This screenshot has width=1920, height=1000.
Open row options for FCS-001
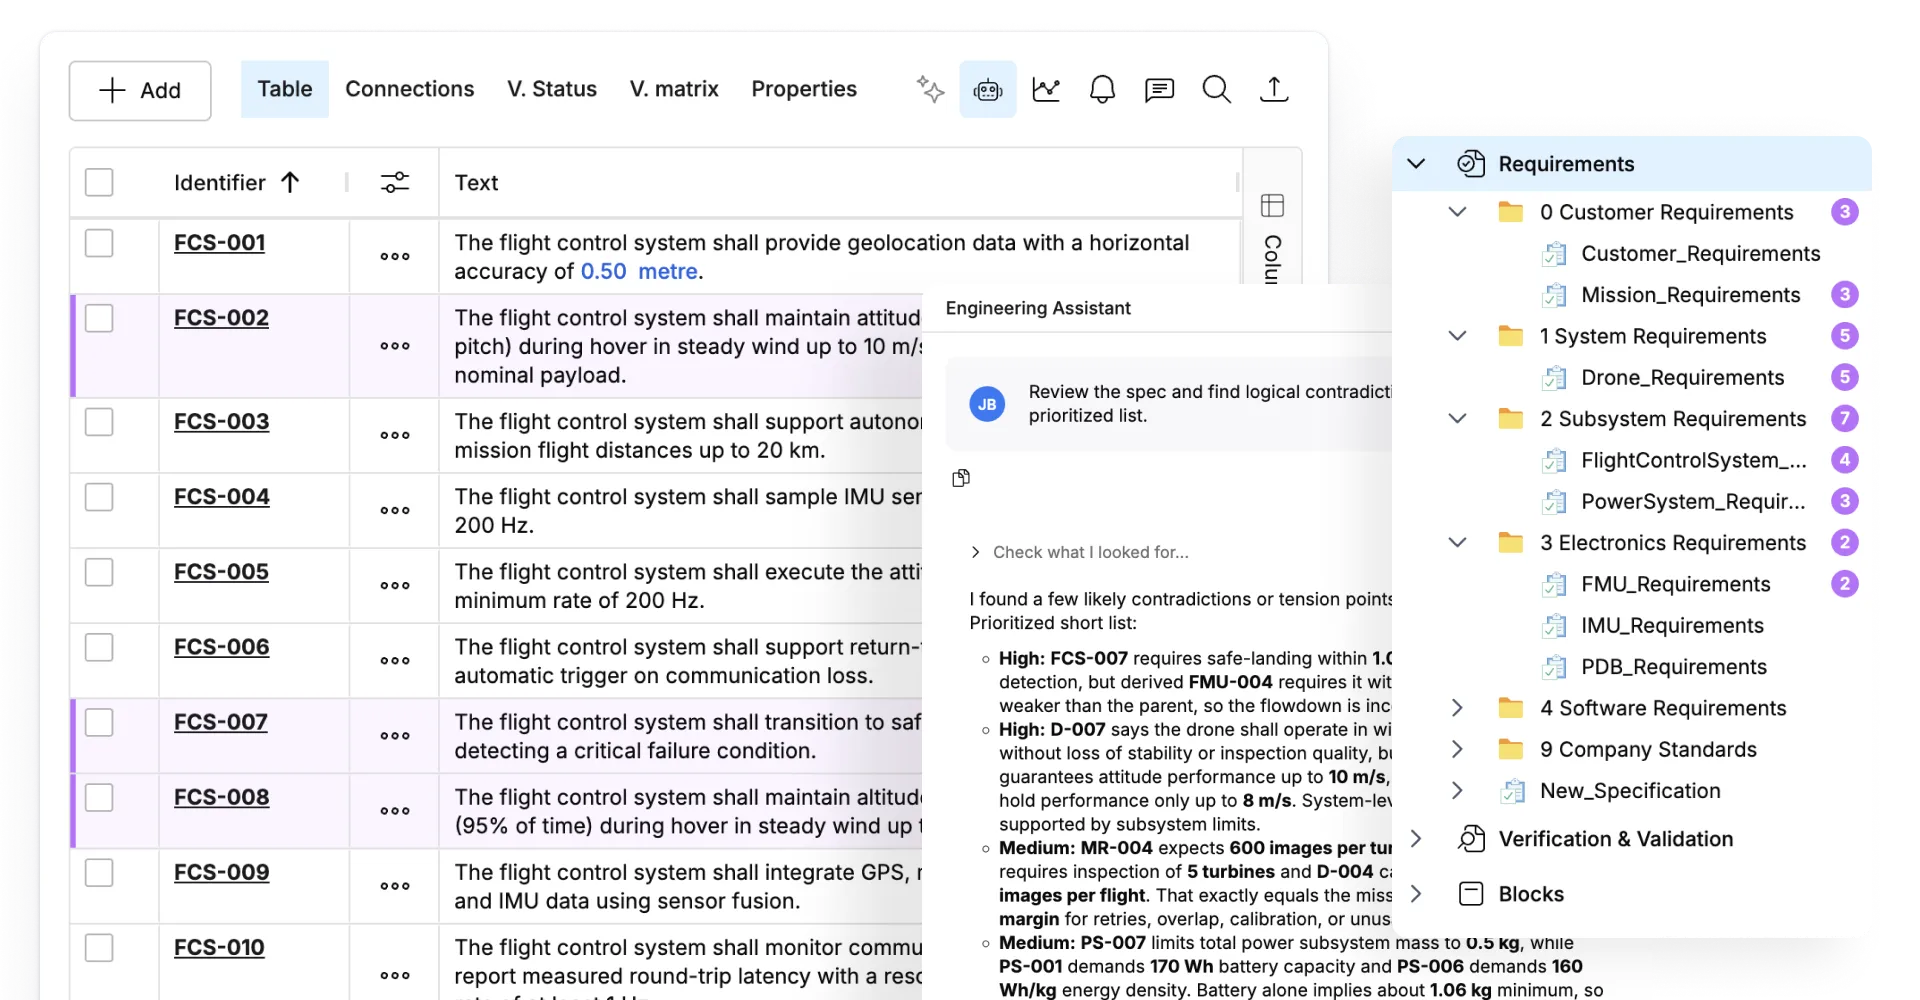395,256
